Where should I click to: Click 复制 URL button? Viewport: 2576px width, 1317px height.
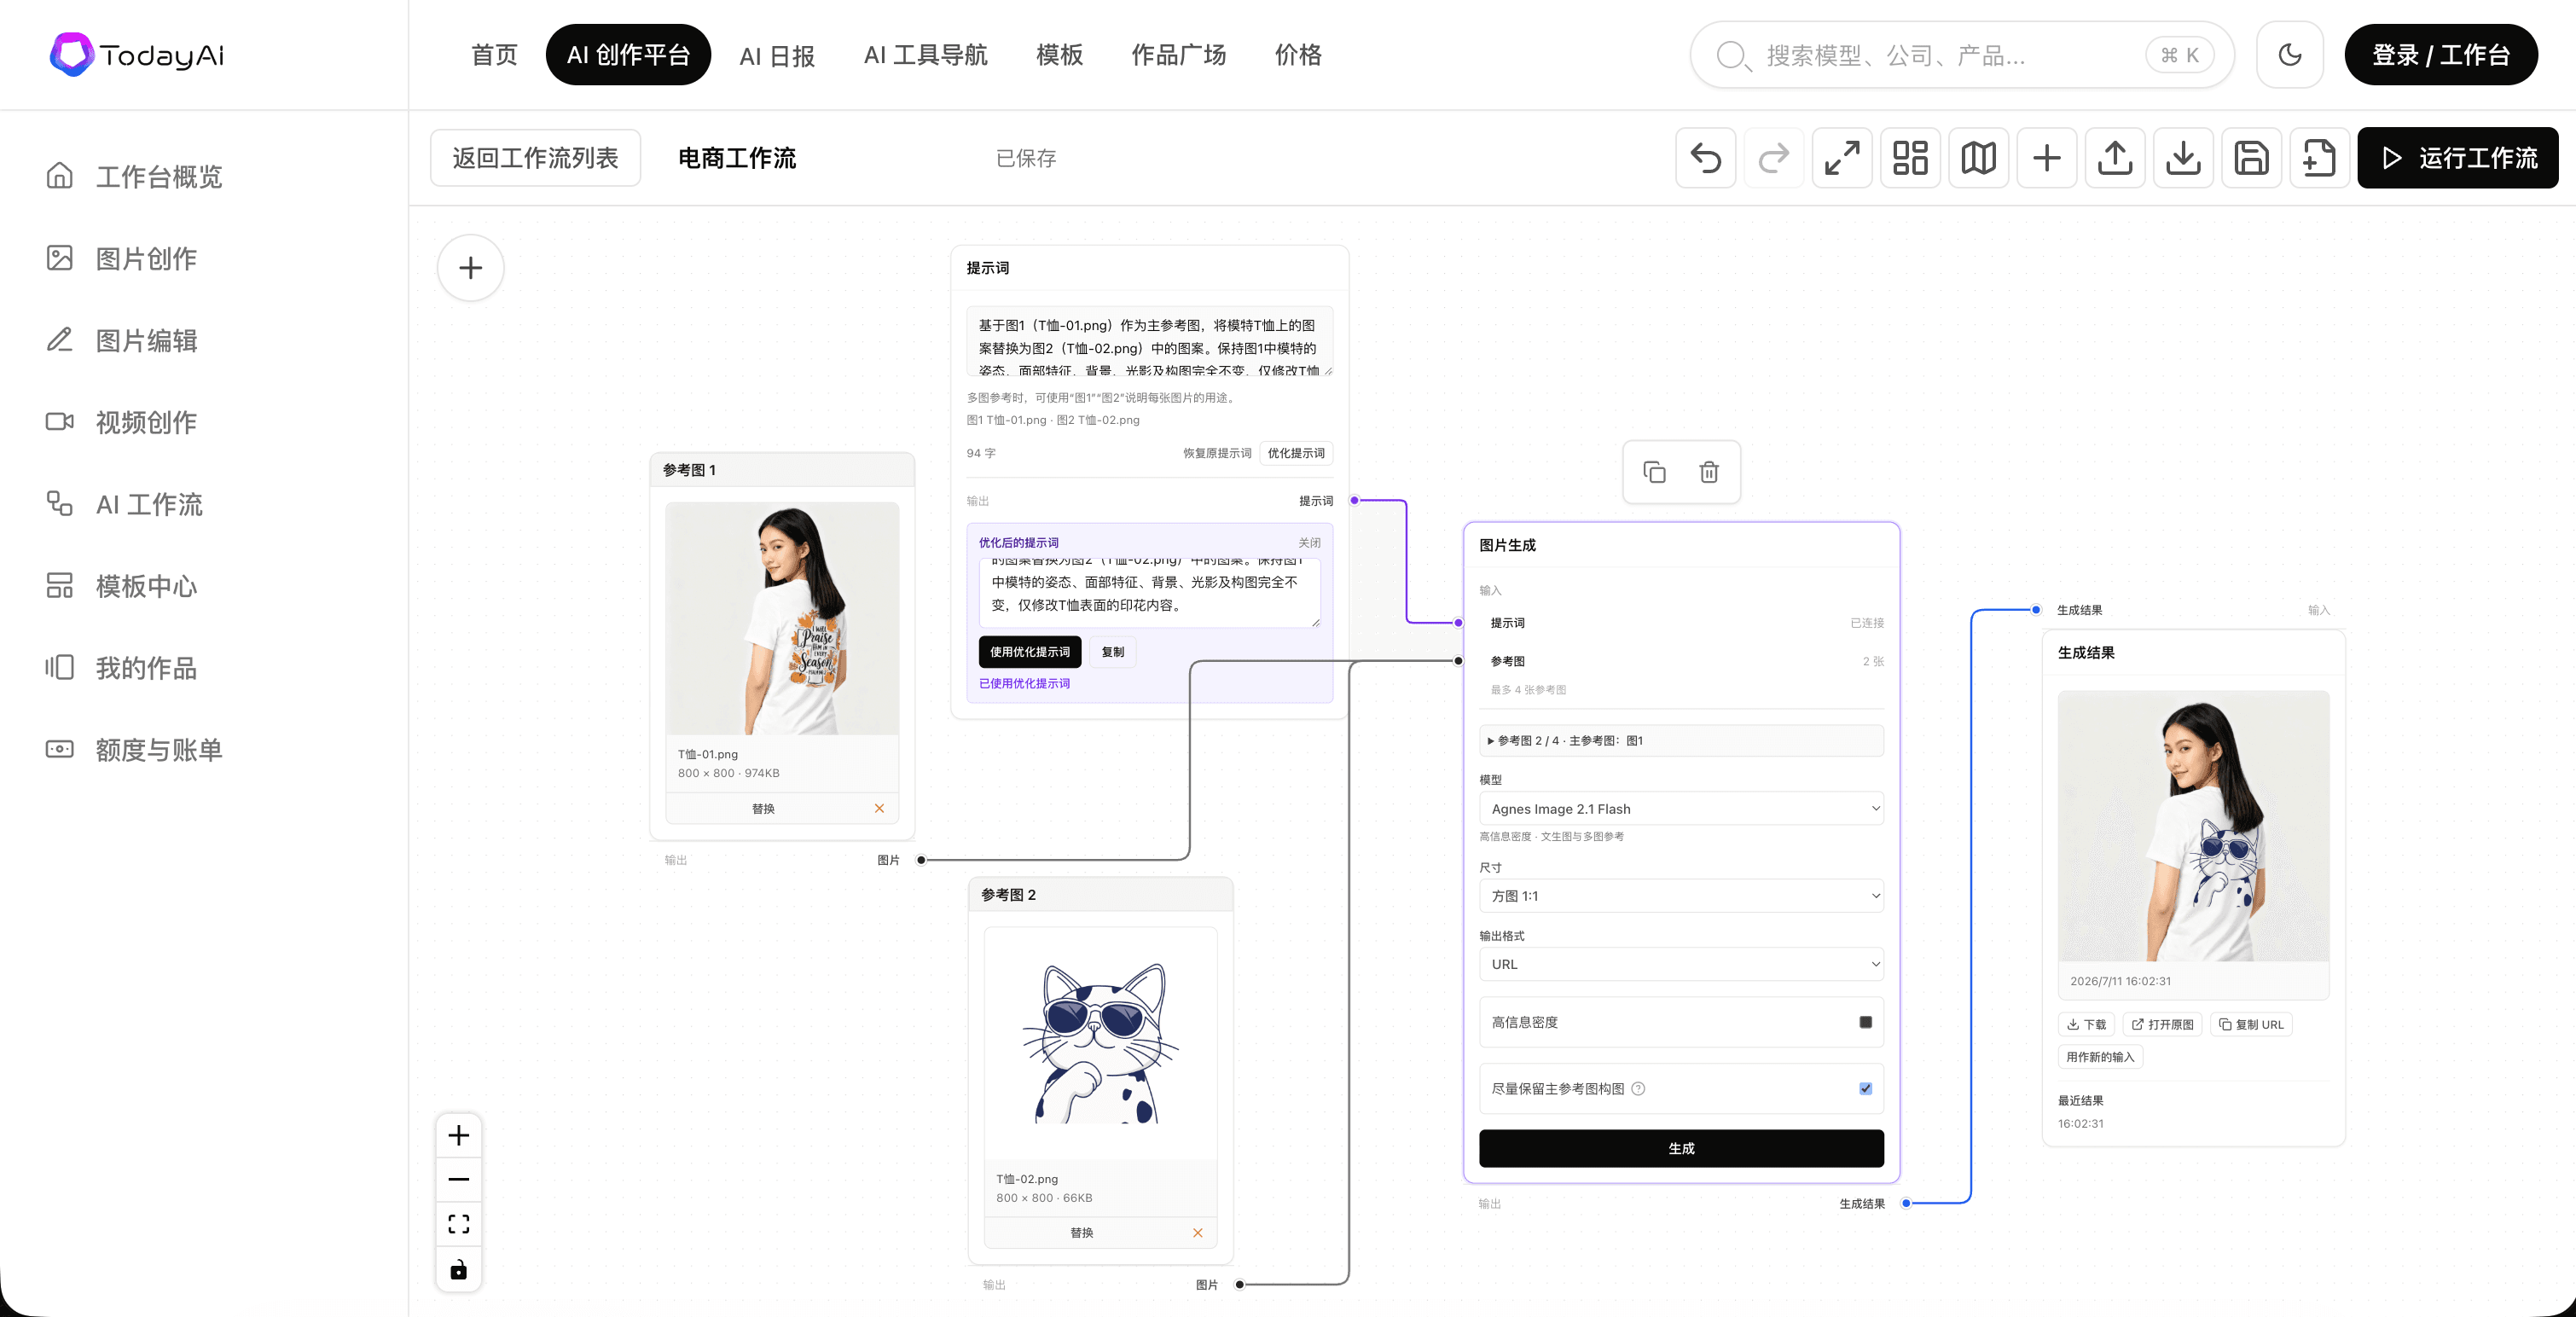coord(2251,1025)
